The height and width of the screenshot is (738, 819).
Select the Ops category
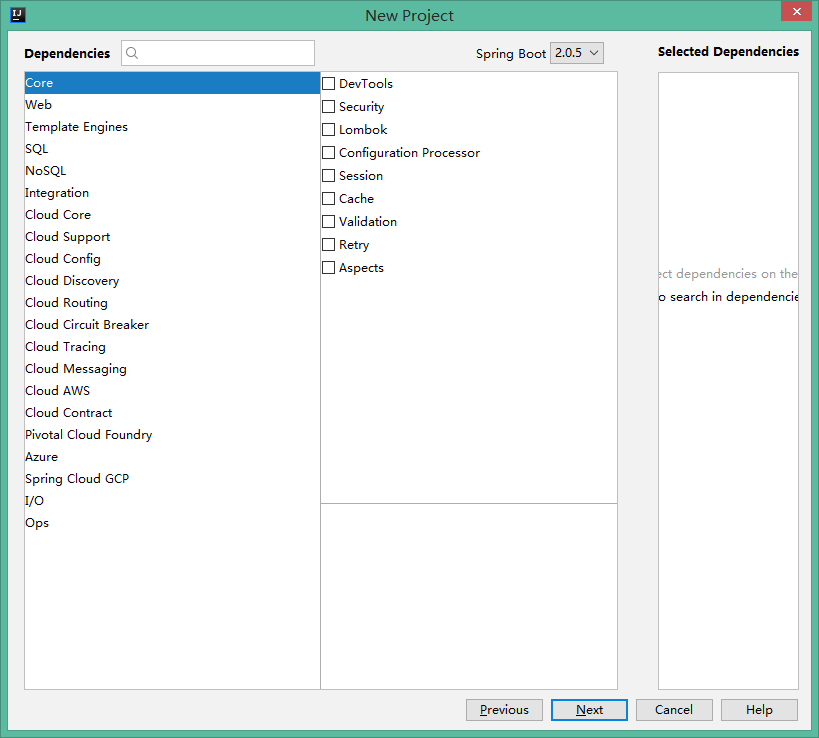point(172,523)
